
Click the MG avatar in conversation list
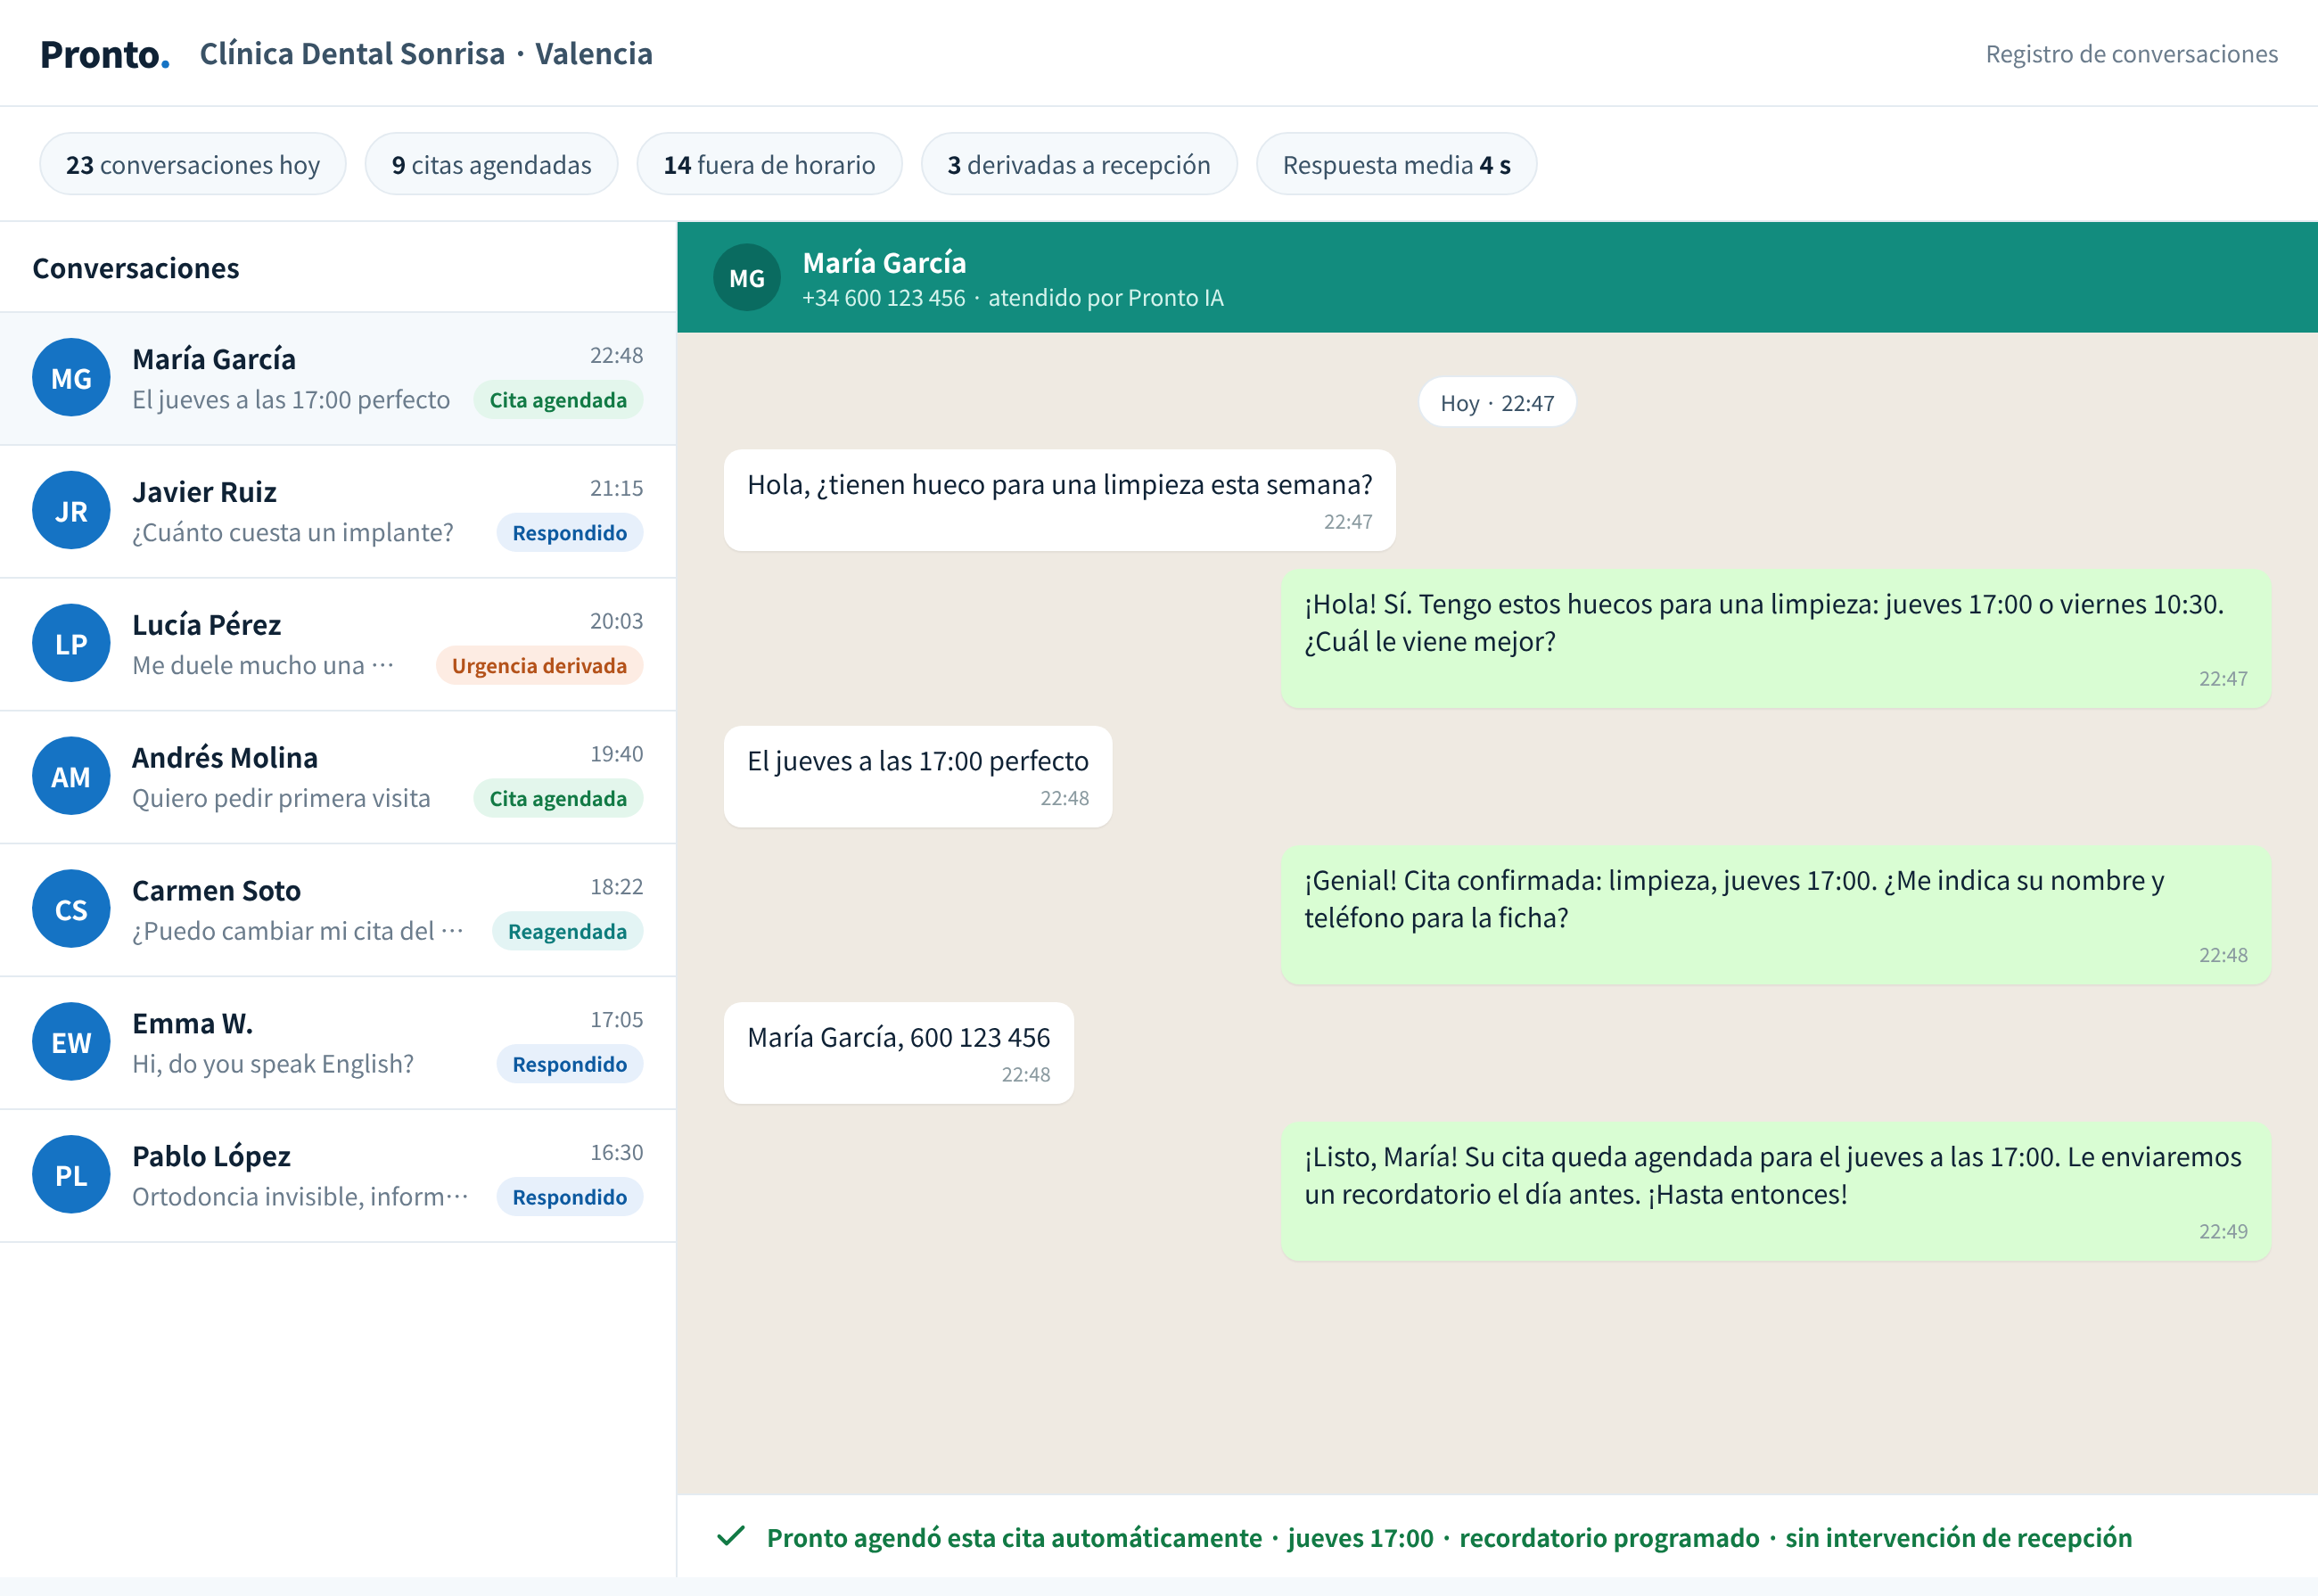pos(71,378)
